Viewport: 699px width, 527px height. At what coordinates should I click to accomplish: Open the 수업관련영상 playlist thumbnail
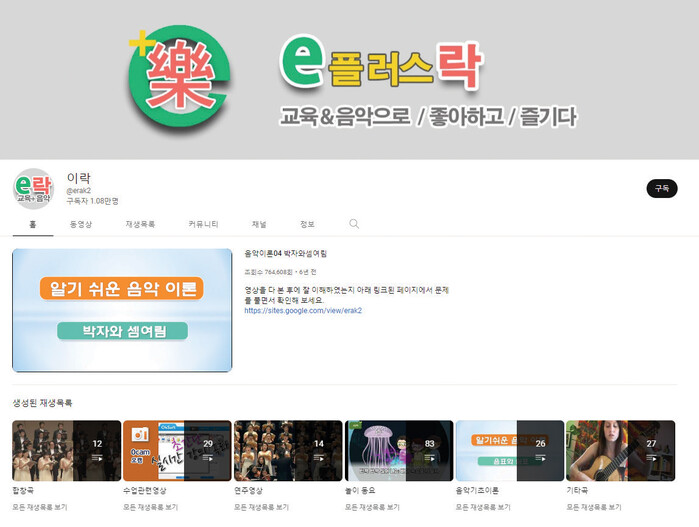[x=177, y=451]
